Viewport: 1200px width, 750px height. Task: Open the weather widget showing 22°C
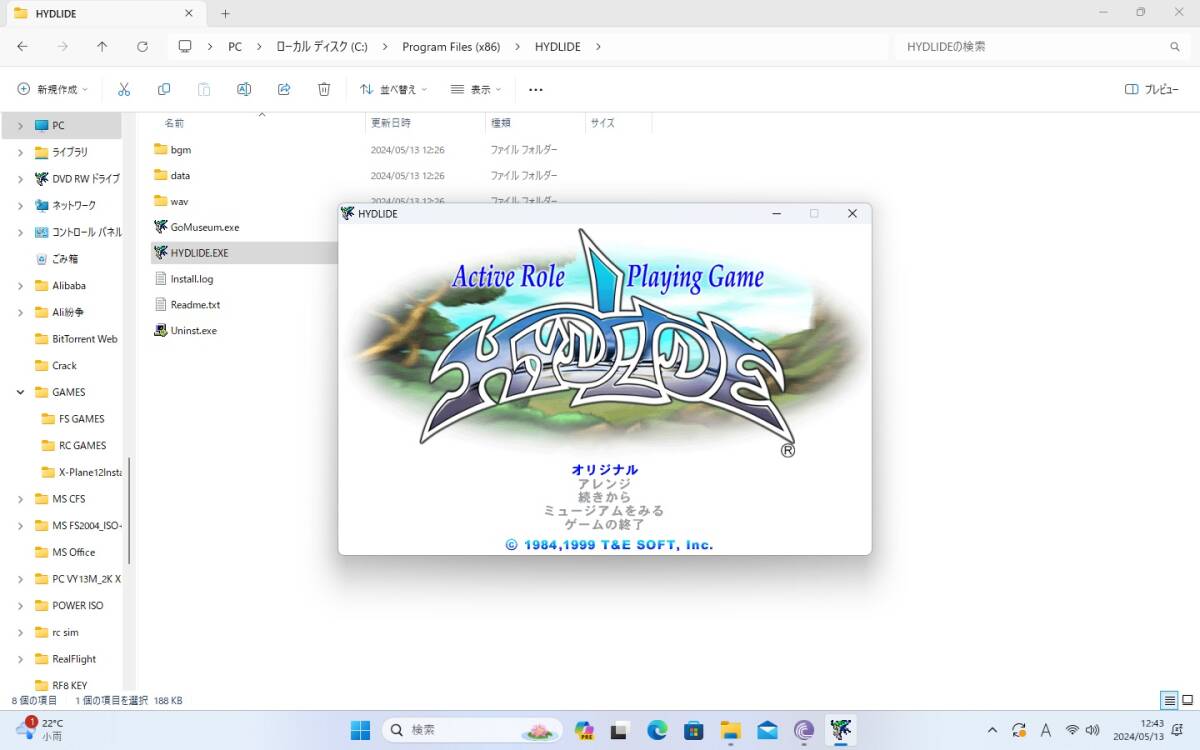tap(42, 730)
